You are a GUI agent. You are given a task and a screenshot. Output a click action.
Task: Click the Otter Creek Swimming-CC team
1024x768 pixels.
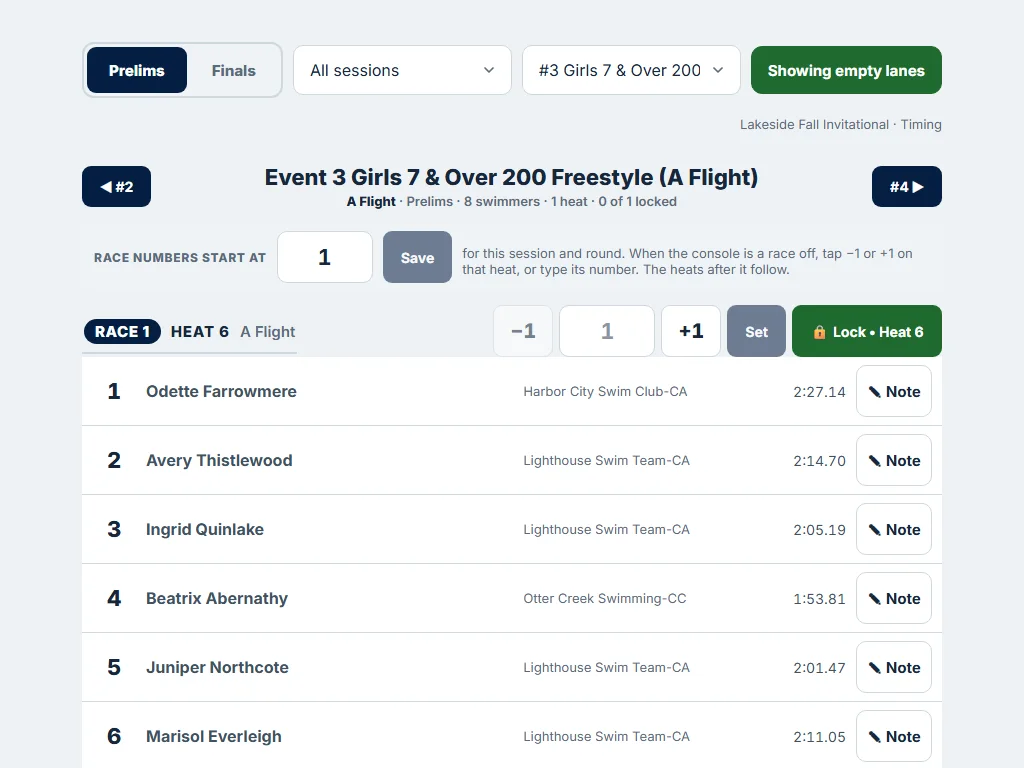pos(605,599)
